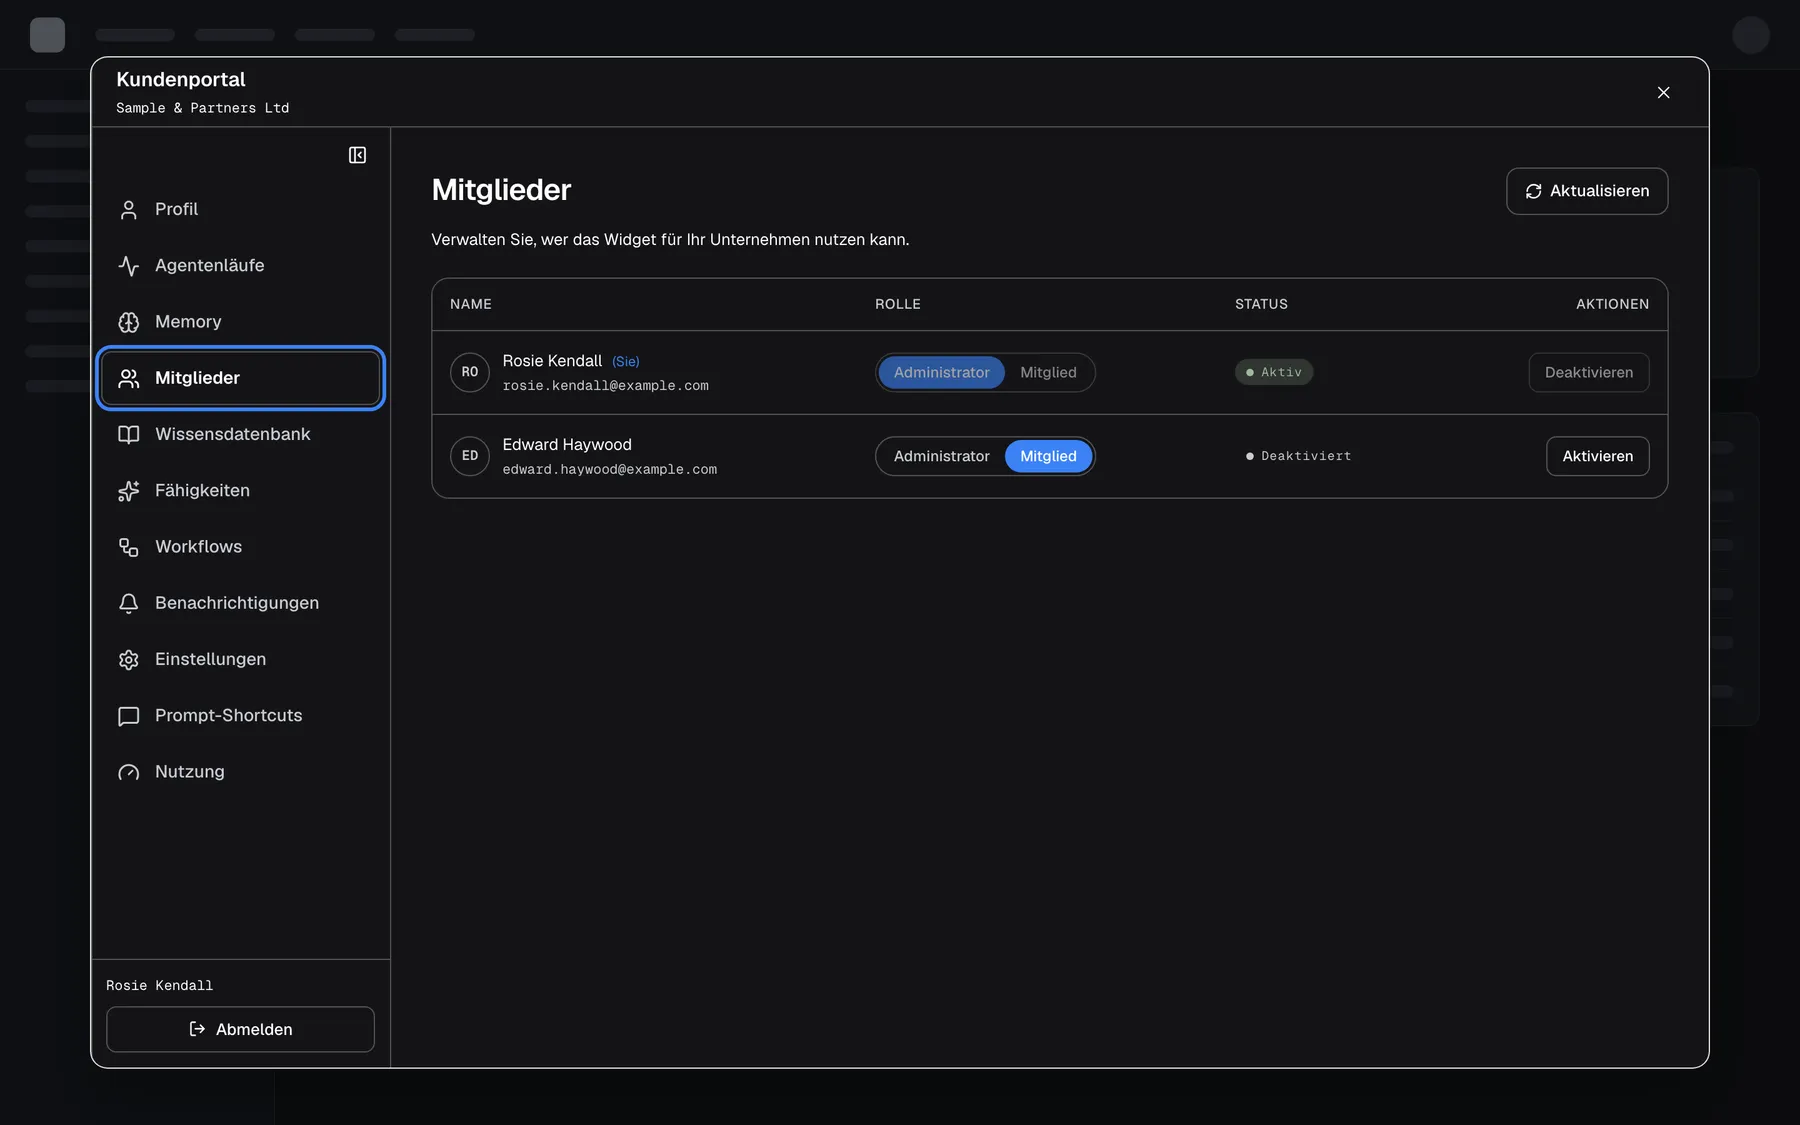Set Rosie Kendall's role to Mitglied
Image resolution: width=1800 pixels, height=1125 pixels.
pyautogui.click(x=1048, y=372)
